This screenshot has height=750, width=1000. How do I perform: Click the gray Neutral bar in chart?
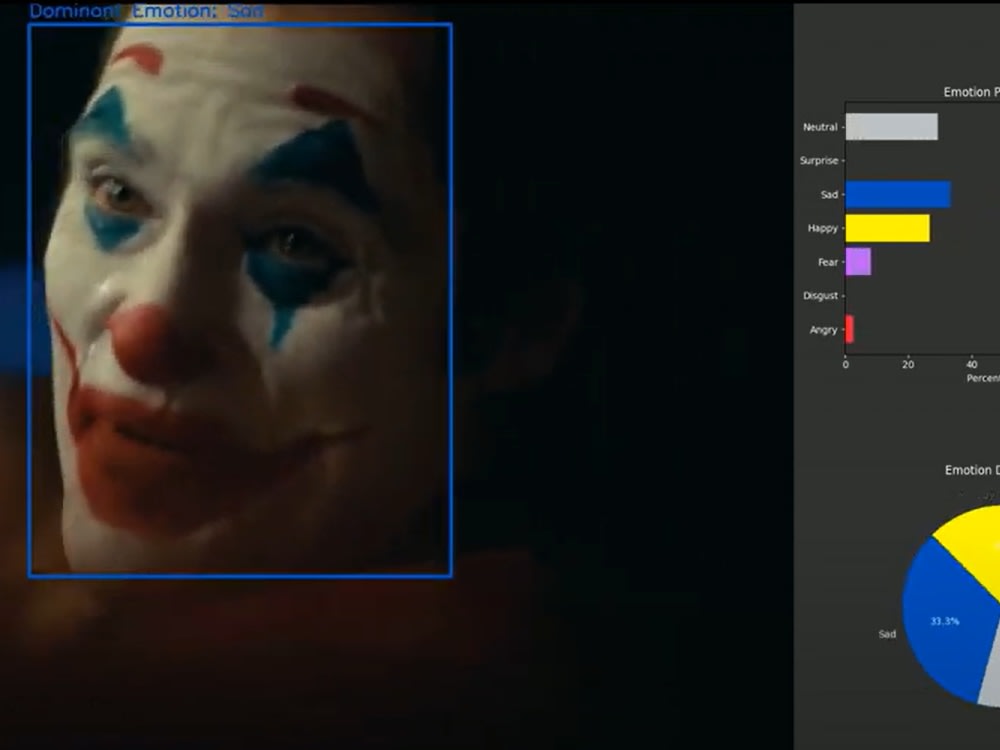[x=892, y=127]
